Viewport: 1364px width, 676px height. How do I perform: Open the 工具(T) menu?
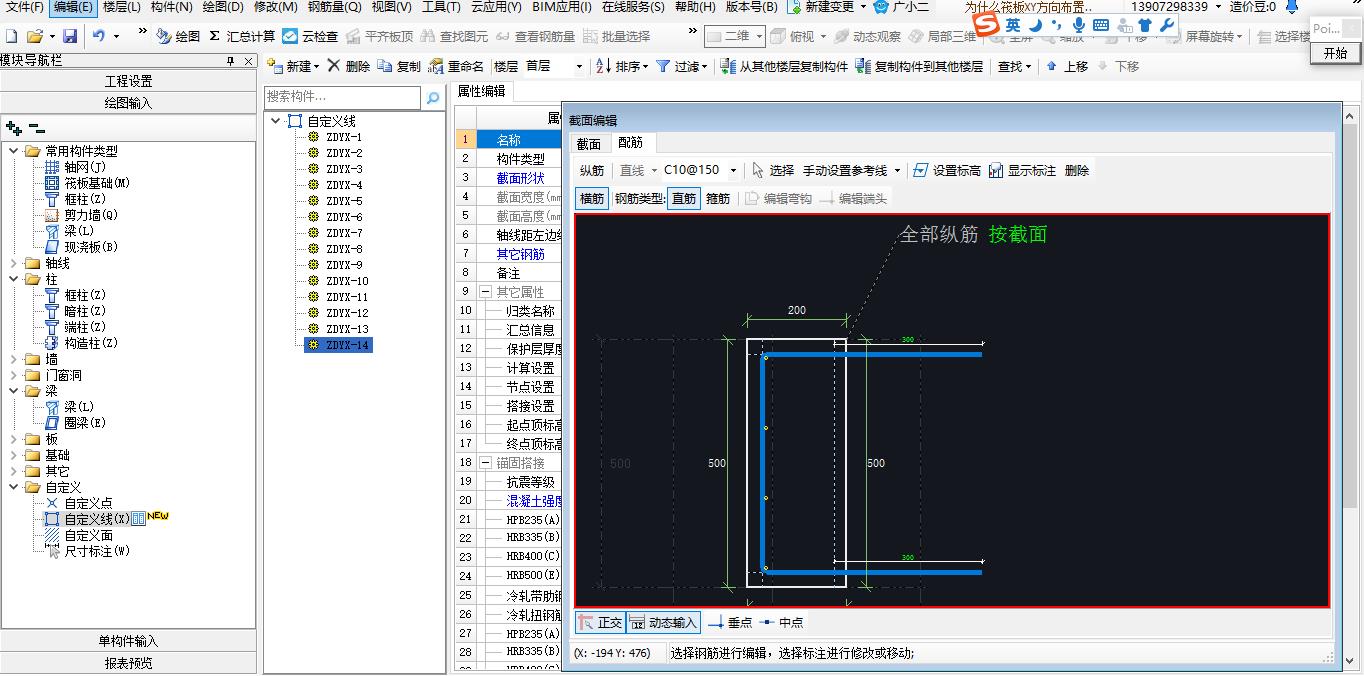(x=441, y=7)
